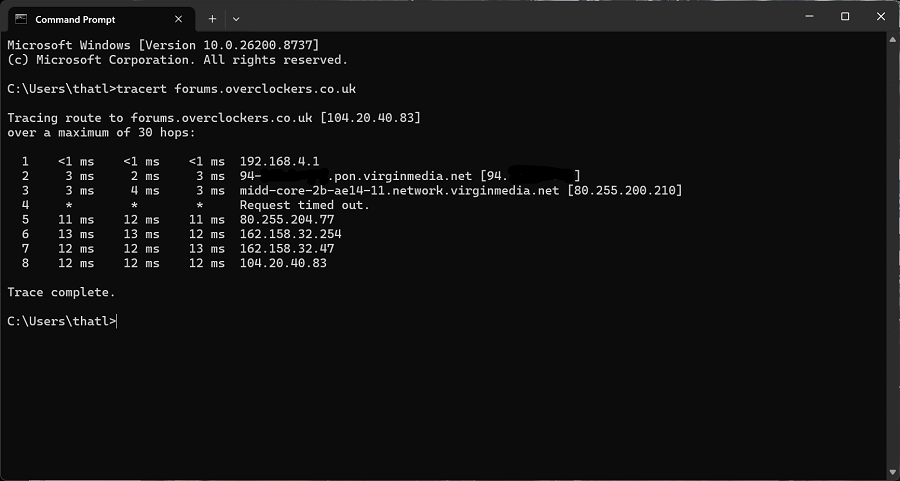The width and height of the screenshot is (900, 481).
Task: Click the active prompt line C:\Users\thatl>
Action: pyautogui.click(x=62, y=321)
